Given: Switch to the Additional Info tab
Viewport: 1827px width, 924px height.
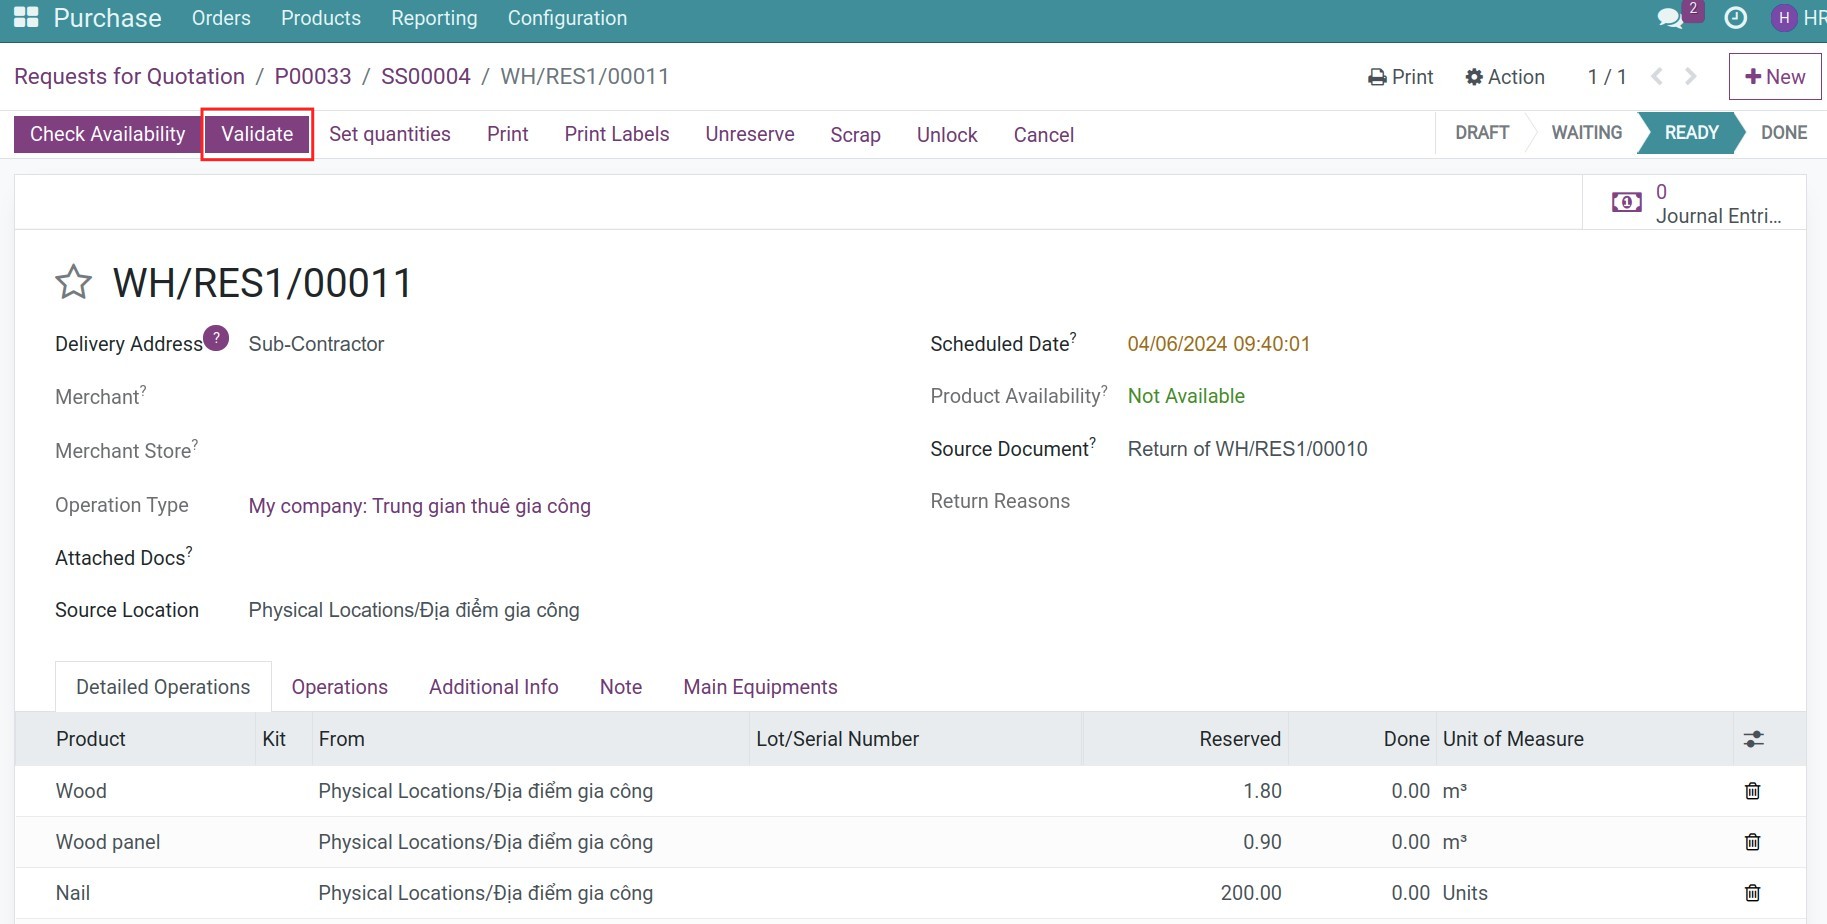Looking at the screenshot, I should pyautogui.click(x=494, y=687).
